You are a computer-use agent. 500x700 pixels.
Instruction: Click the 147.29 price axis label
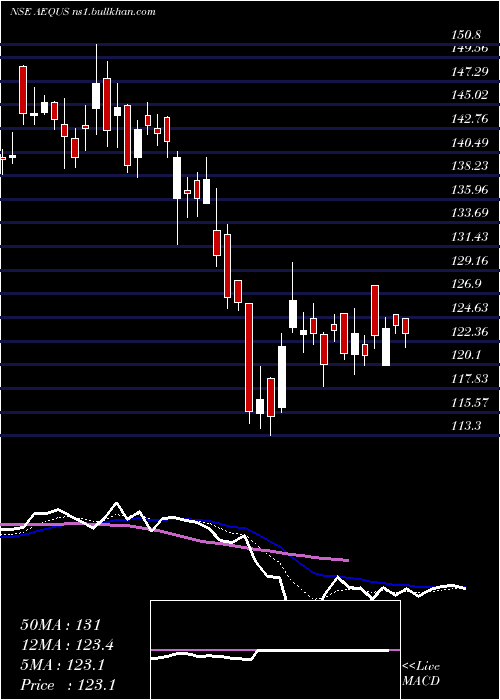470,71
